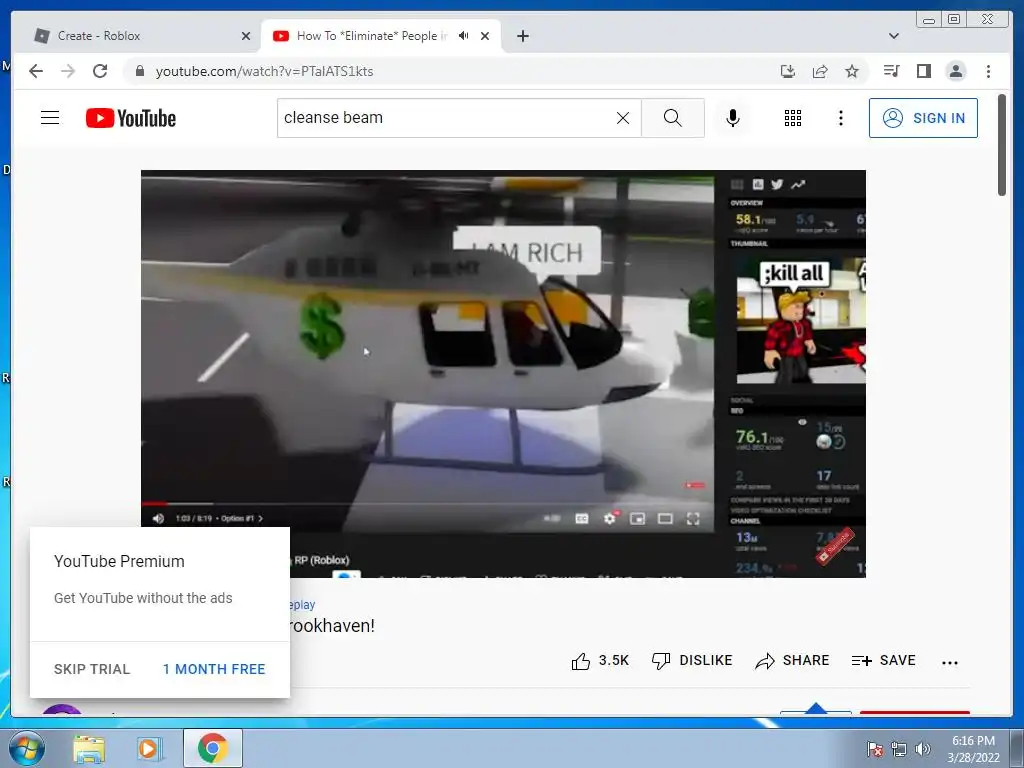The image size is (1024, 768).
Task: Bookmark this page with star icon
Action: tap(852, 71)
